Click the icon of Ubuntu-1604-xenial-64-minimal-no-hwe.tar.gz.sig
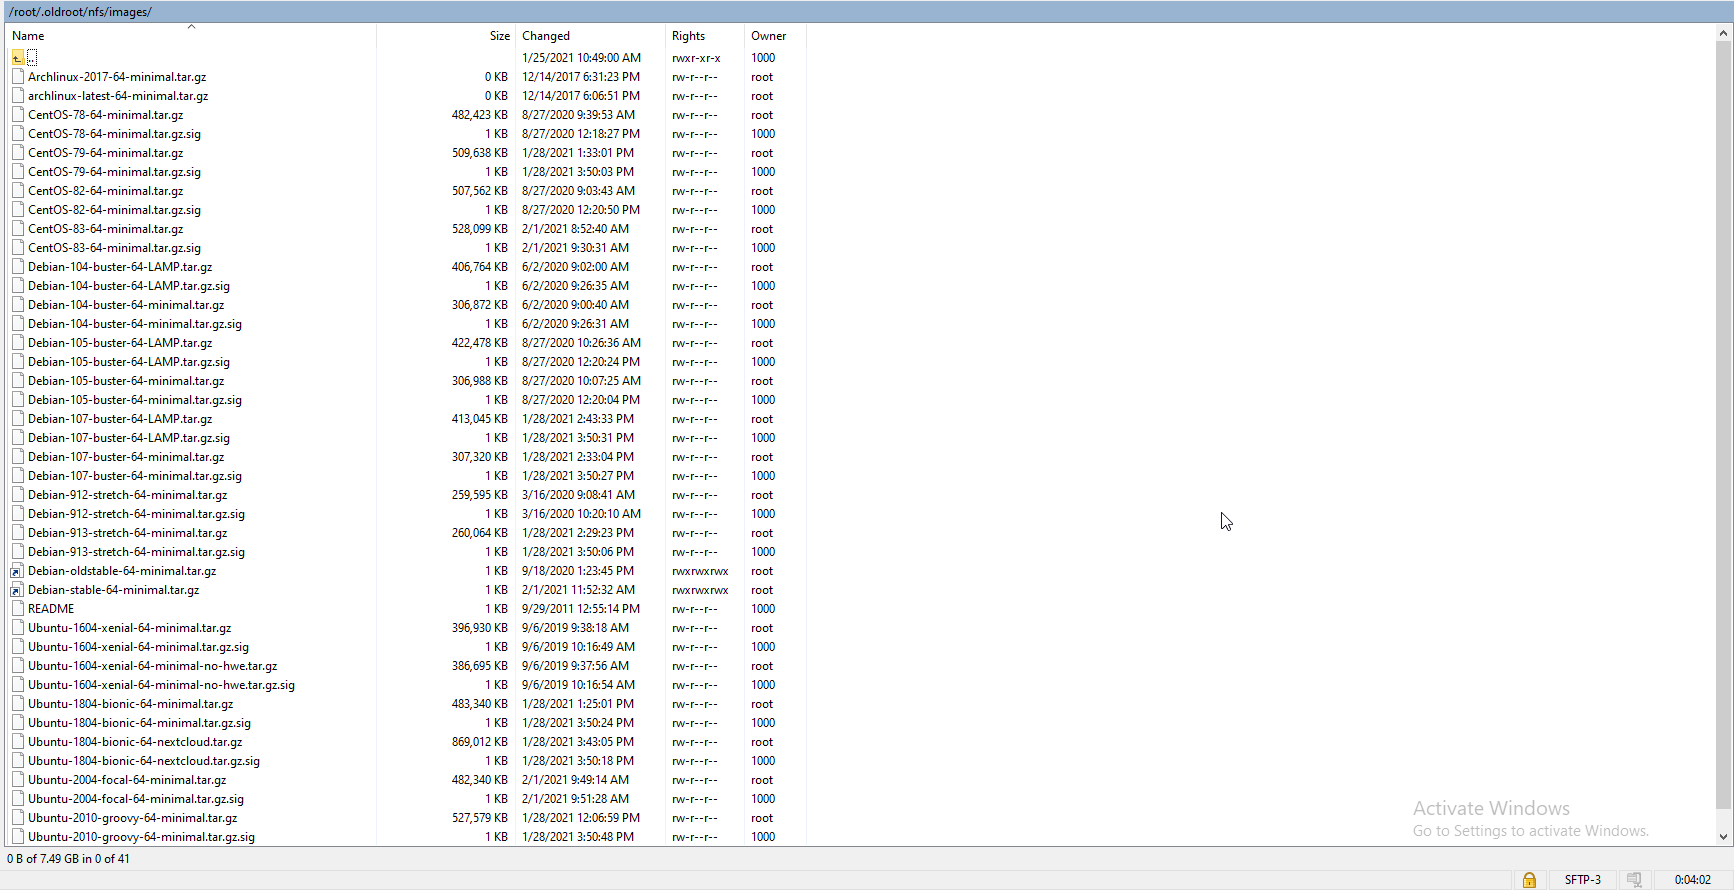This screenshot has width=1734, height=890. click(18, 685)
